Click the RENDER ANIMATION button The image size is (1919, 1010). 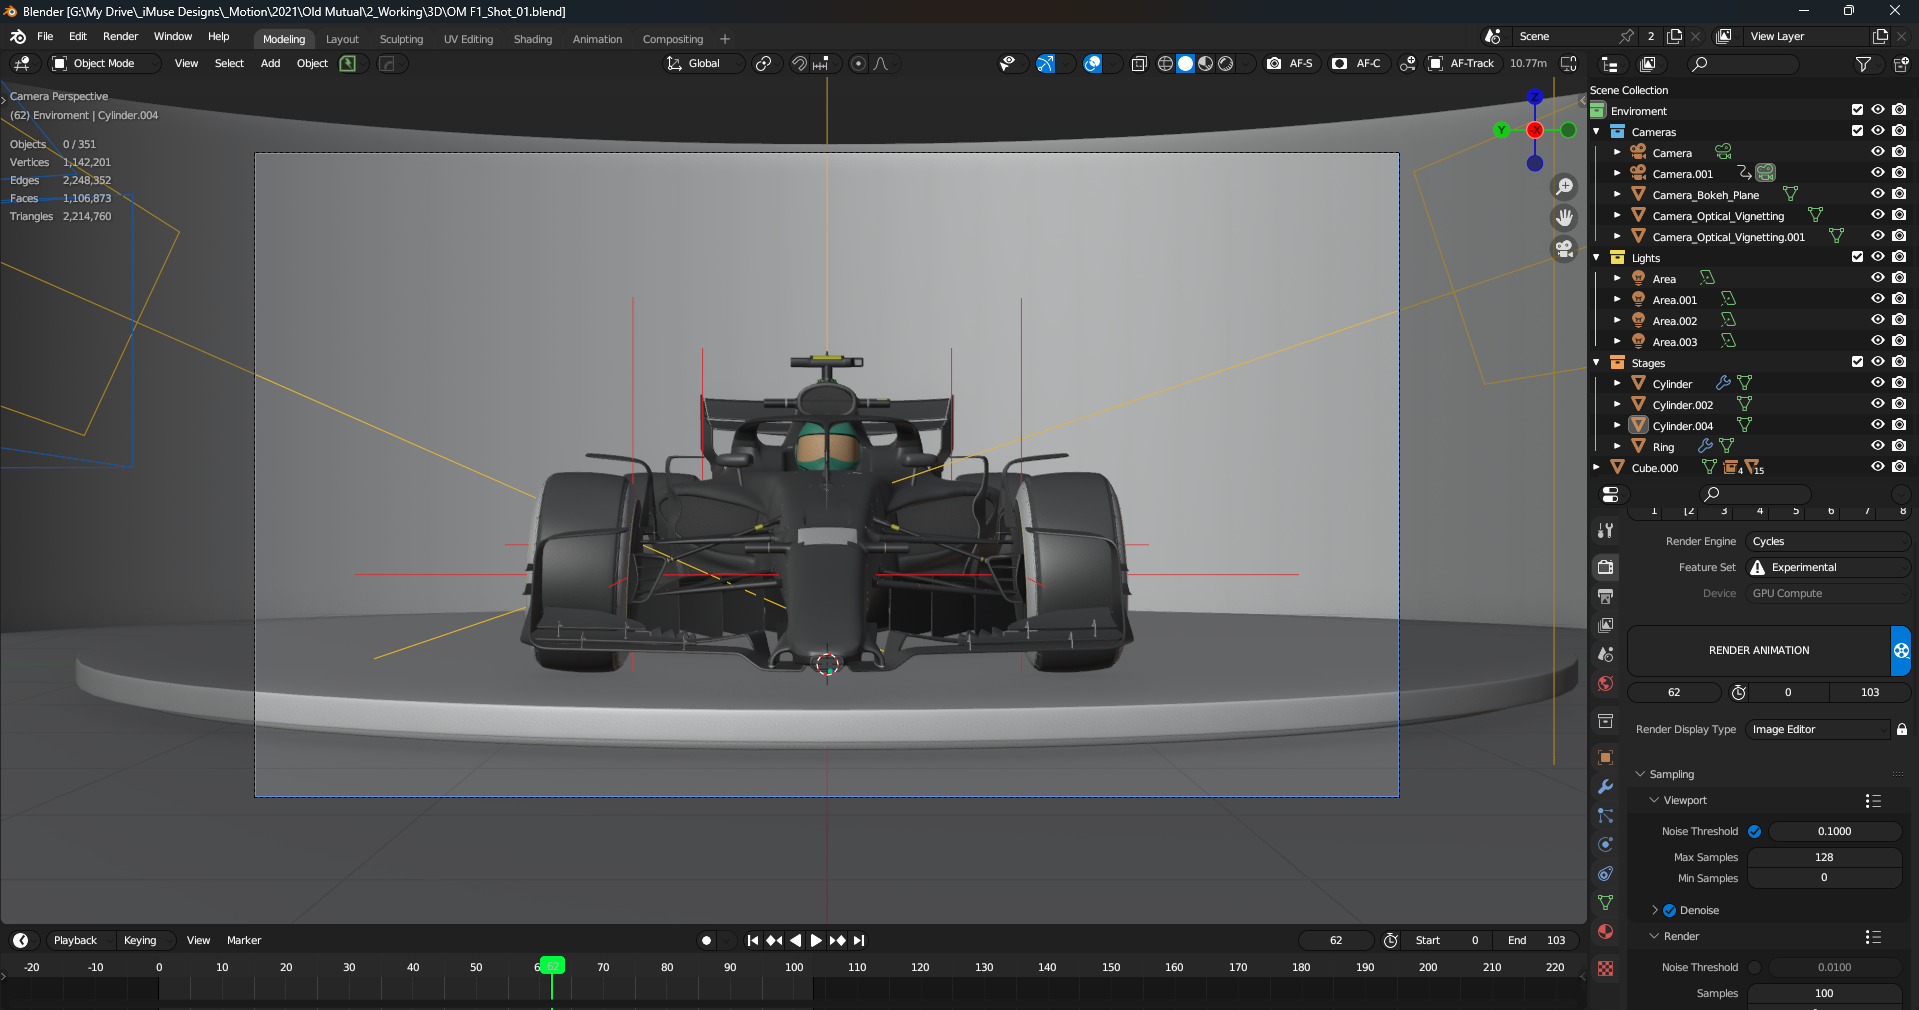coord(1758,651)
